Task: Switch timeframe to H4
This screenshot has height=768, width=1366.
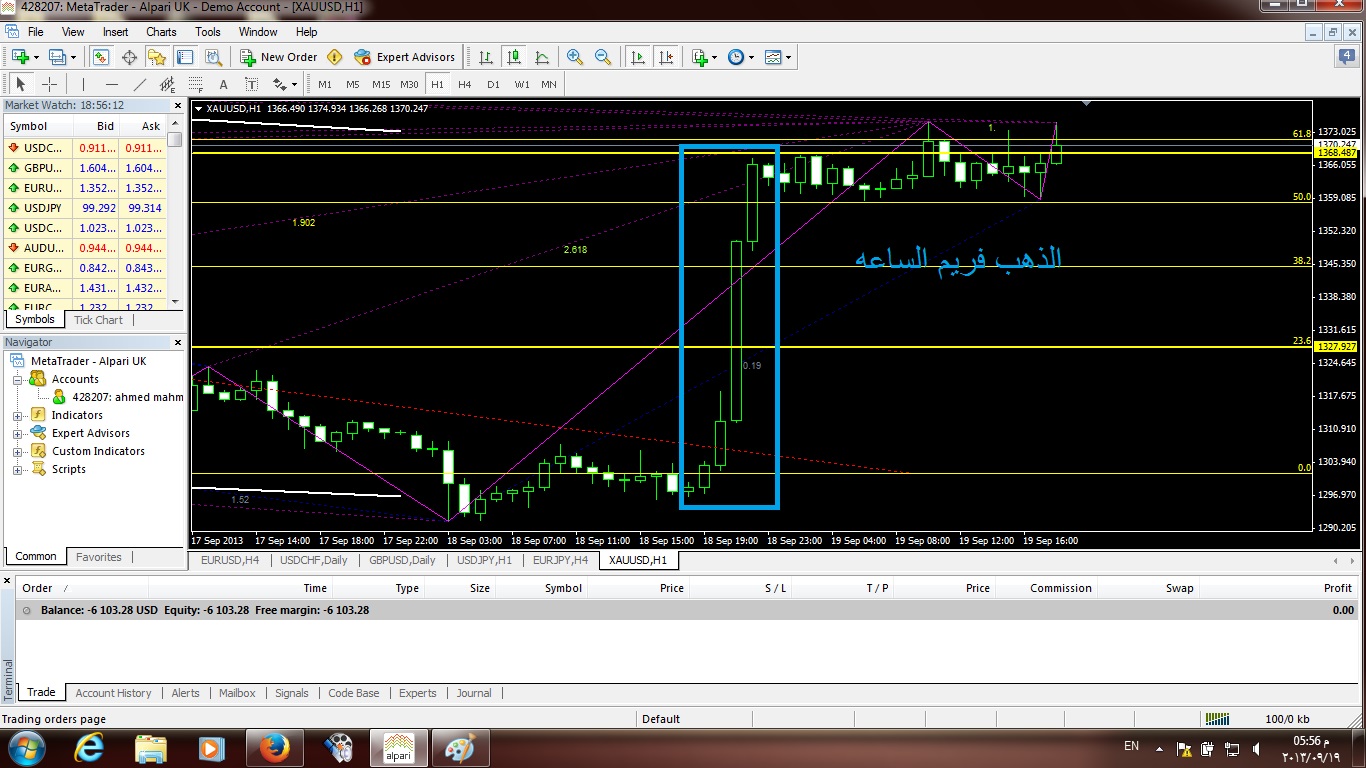Action: pyautogui.click(x=465, y=84)
